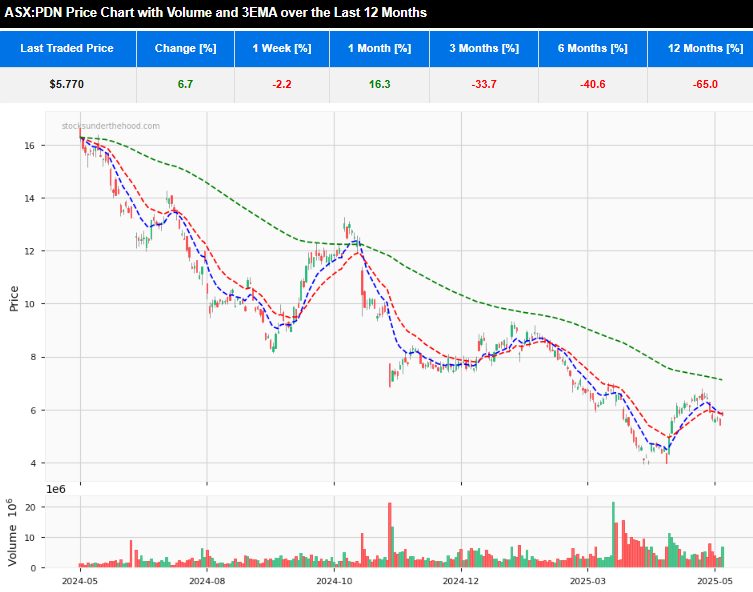Click the 2024-12 date axis label

tap(461, 581)
